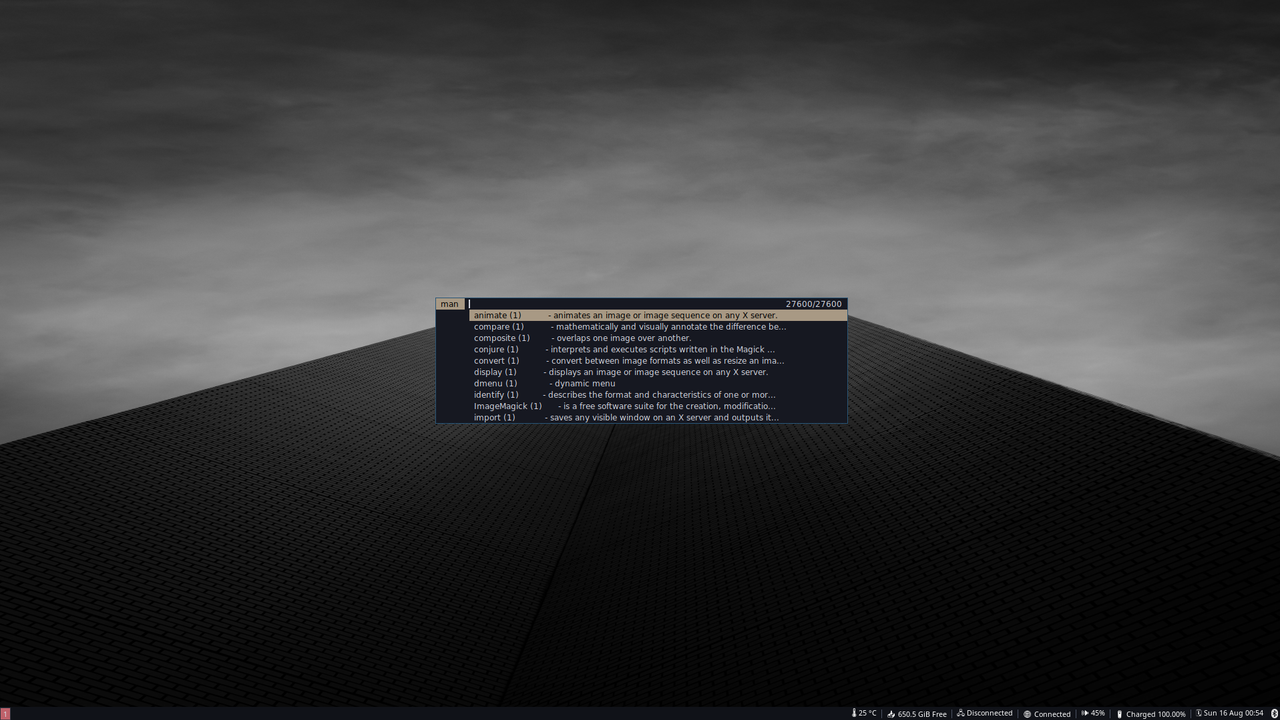Click the man prompt label

[x=450, y=304]
